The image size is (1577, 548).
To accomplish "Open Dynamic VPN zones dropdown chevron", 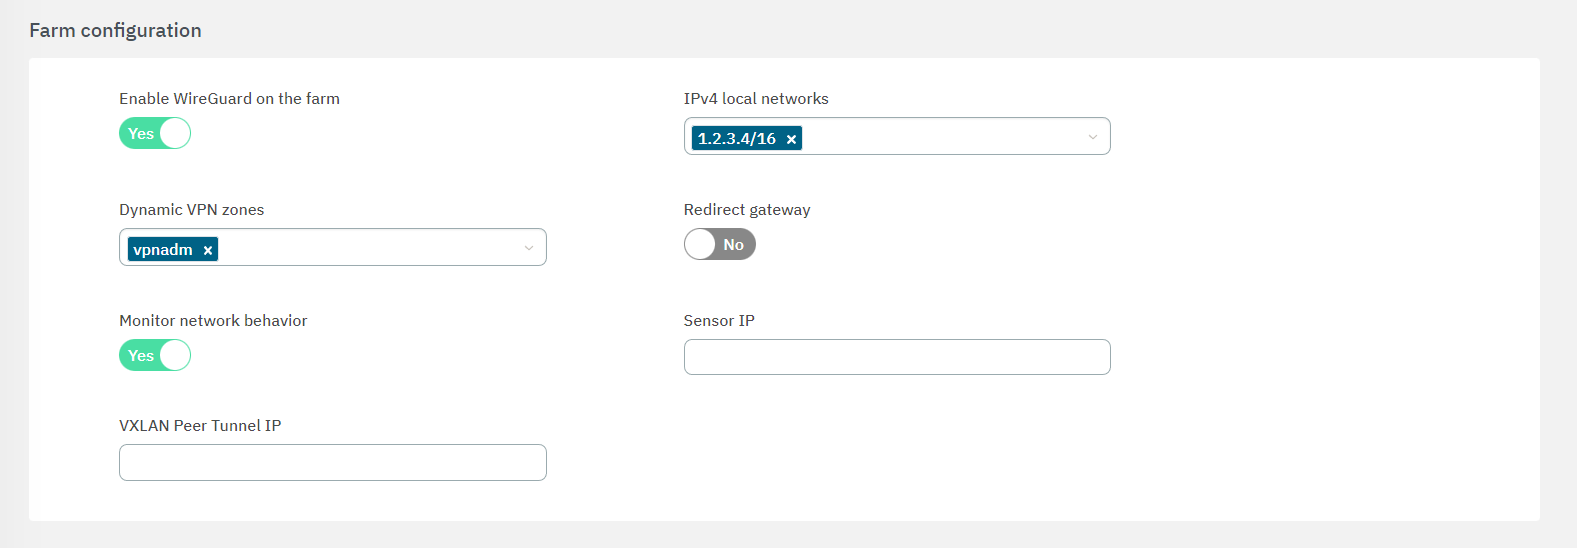I will 529,248.
